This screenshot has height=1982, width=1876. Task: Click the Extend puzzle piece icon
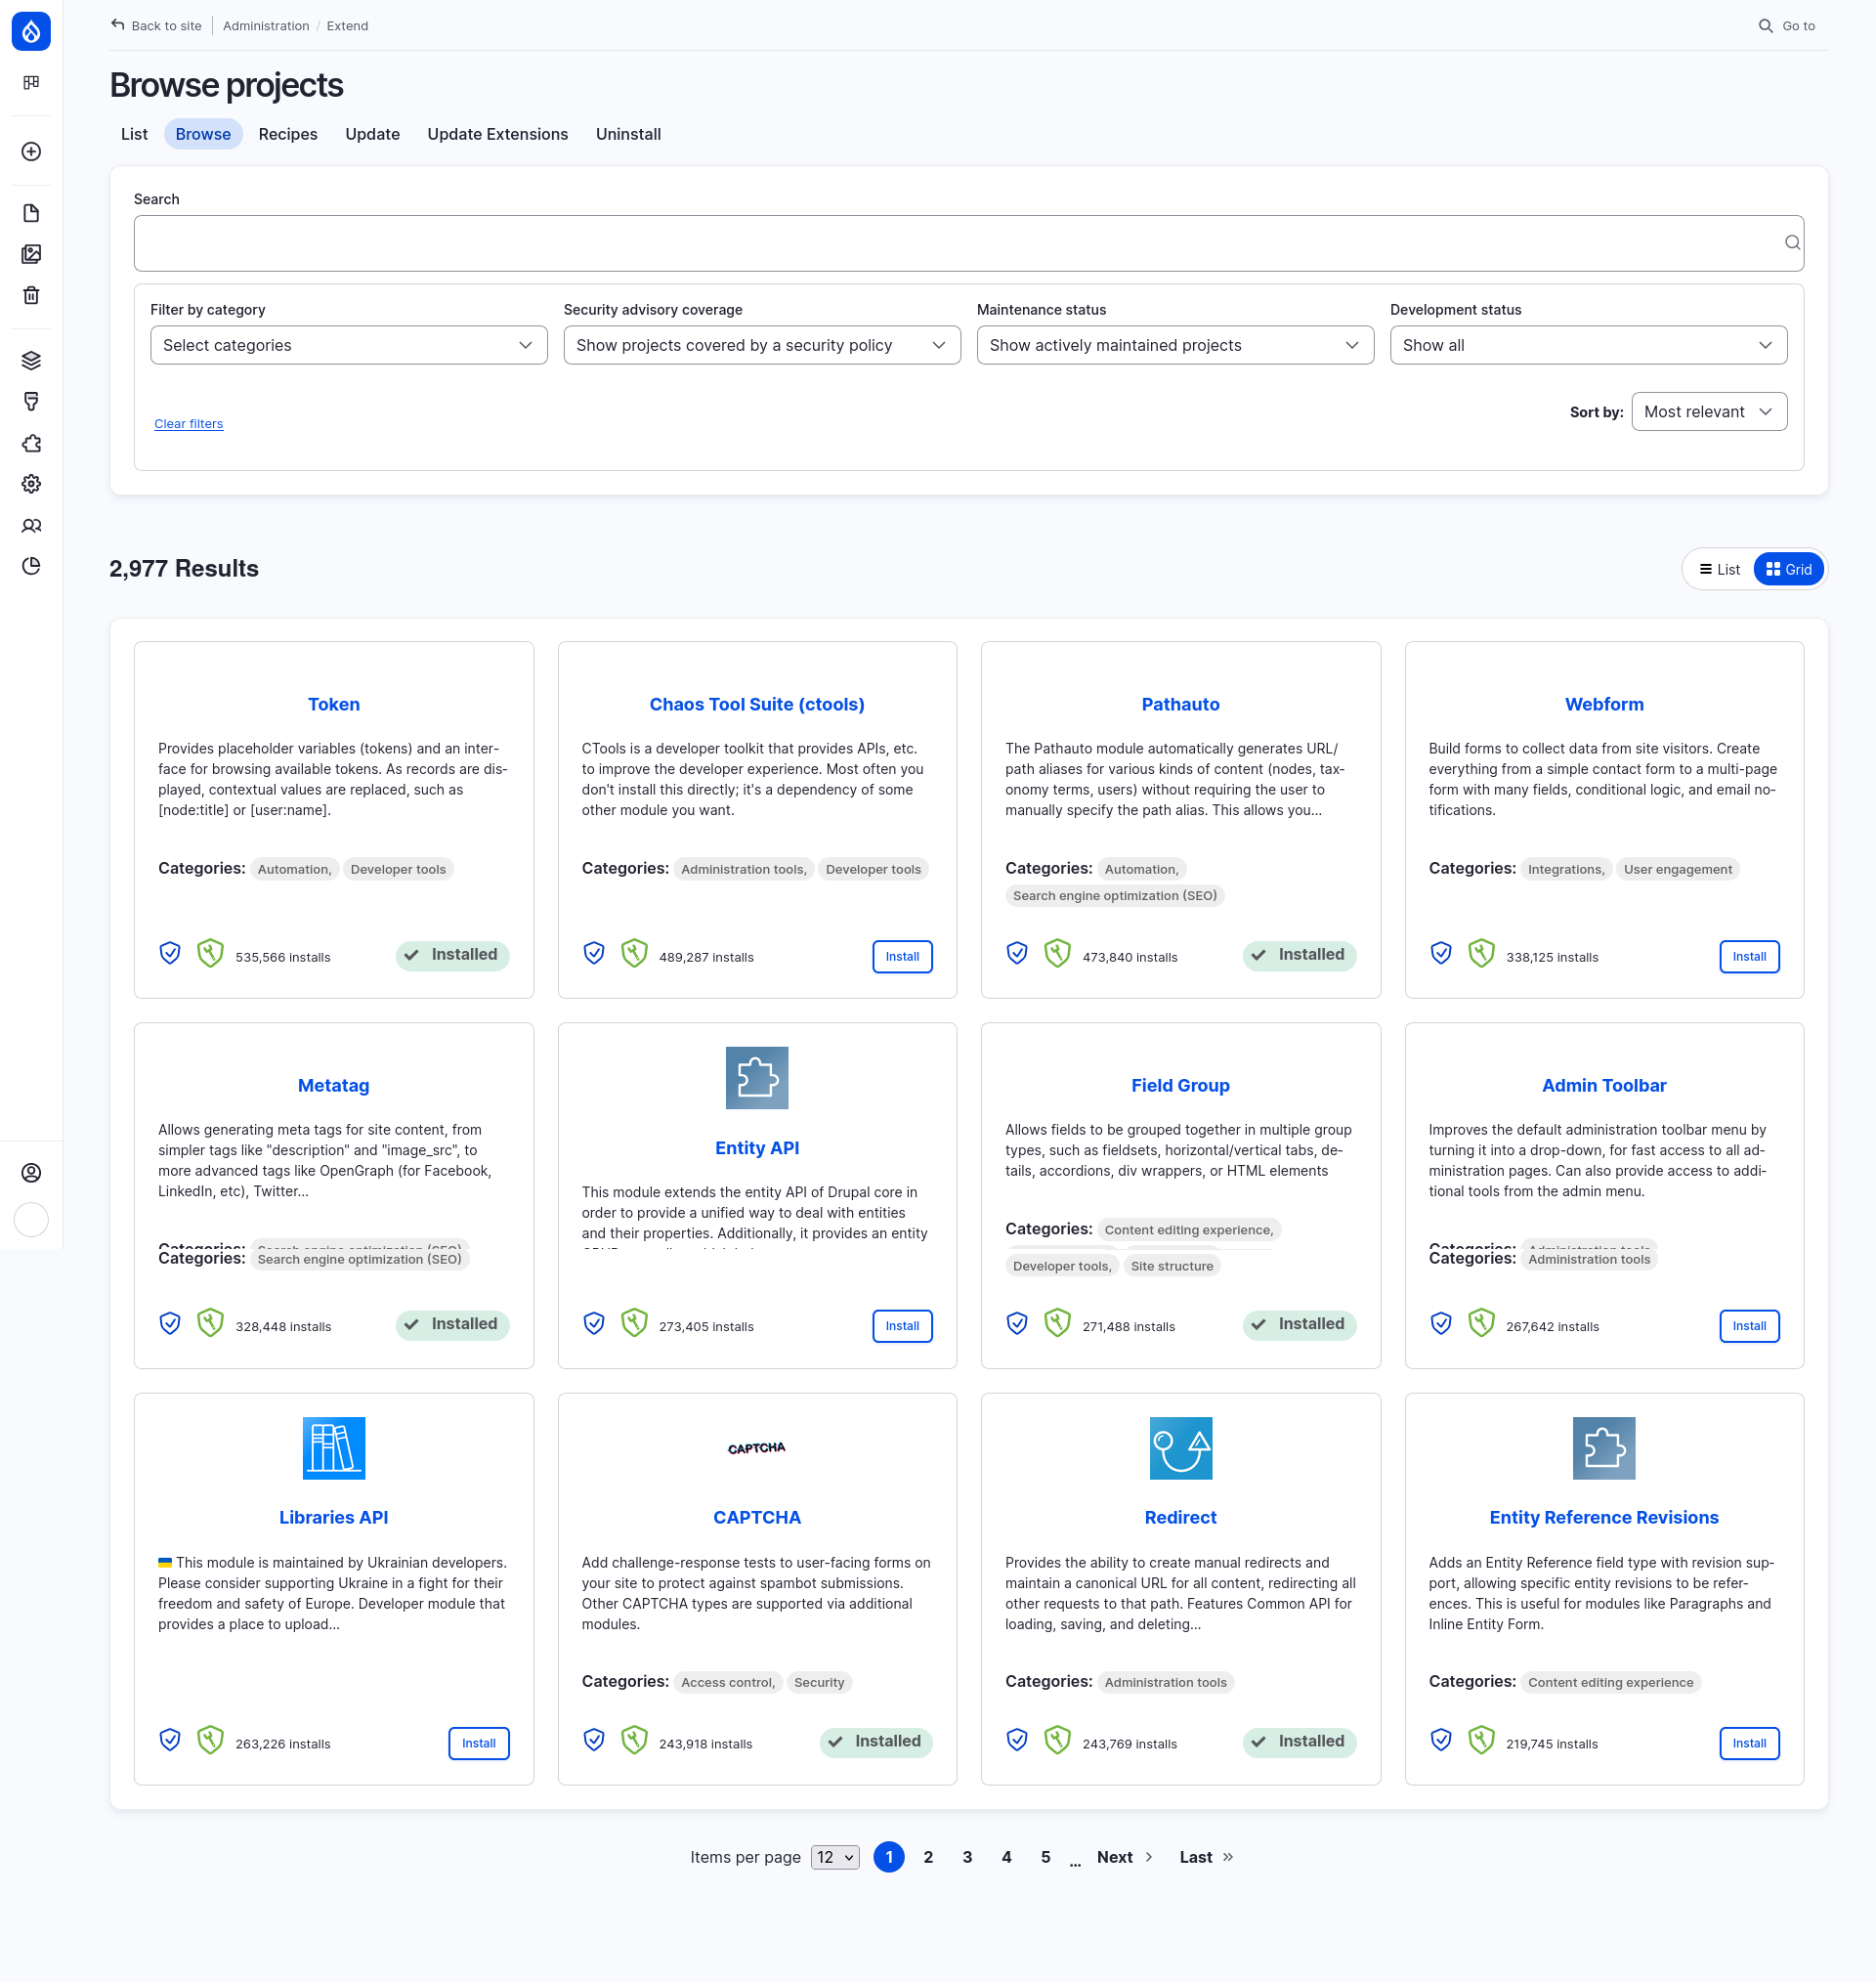coord(31,443)
